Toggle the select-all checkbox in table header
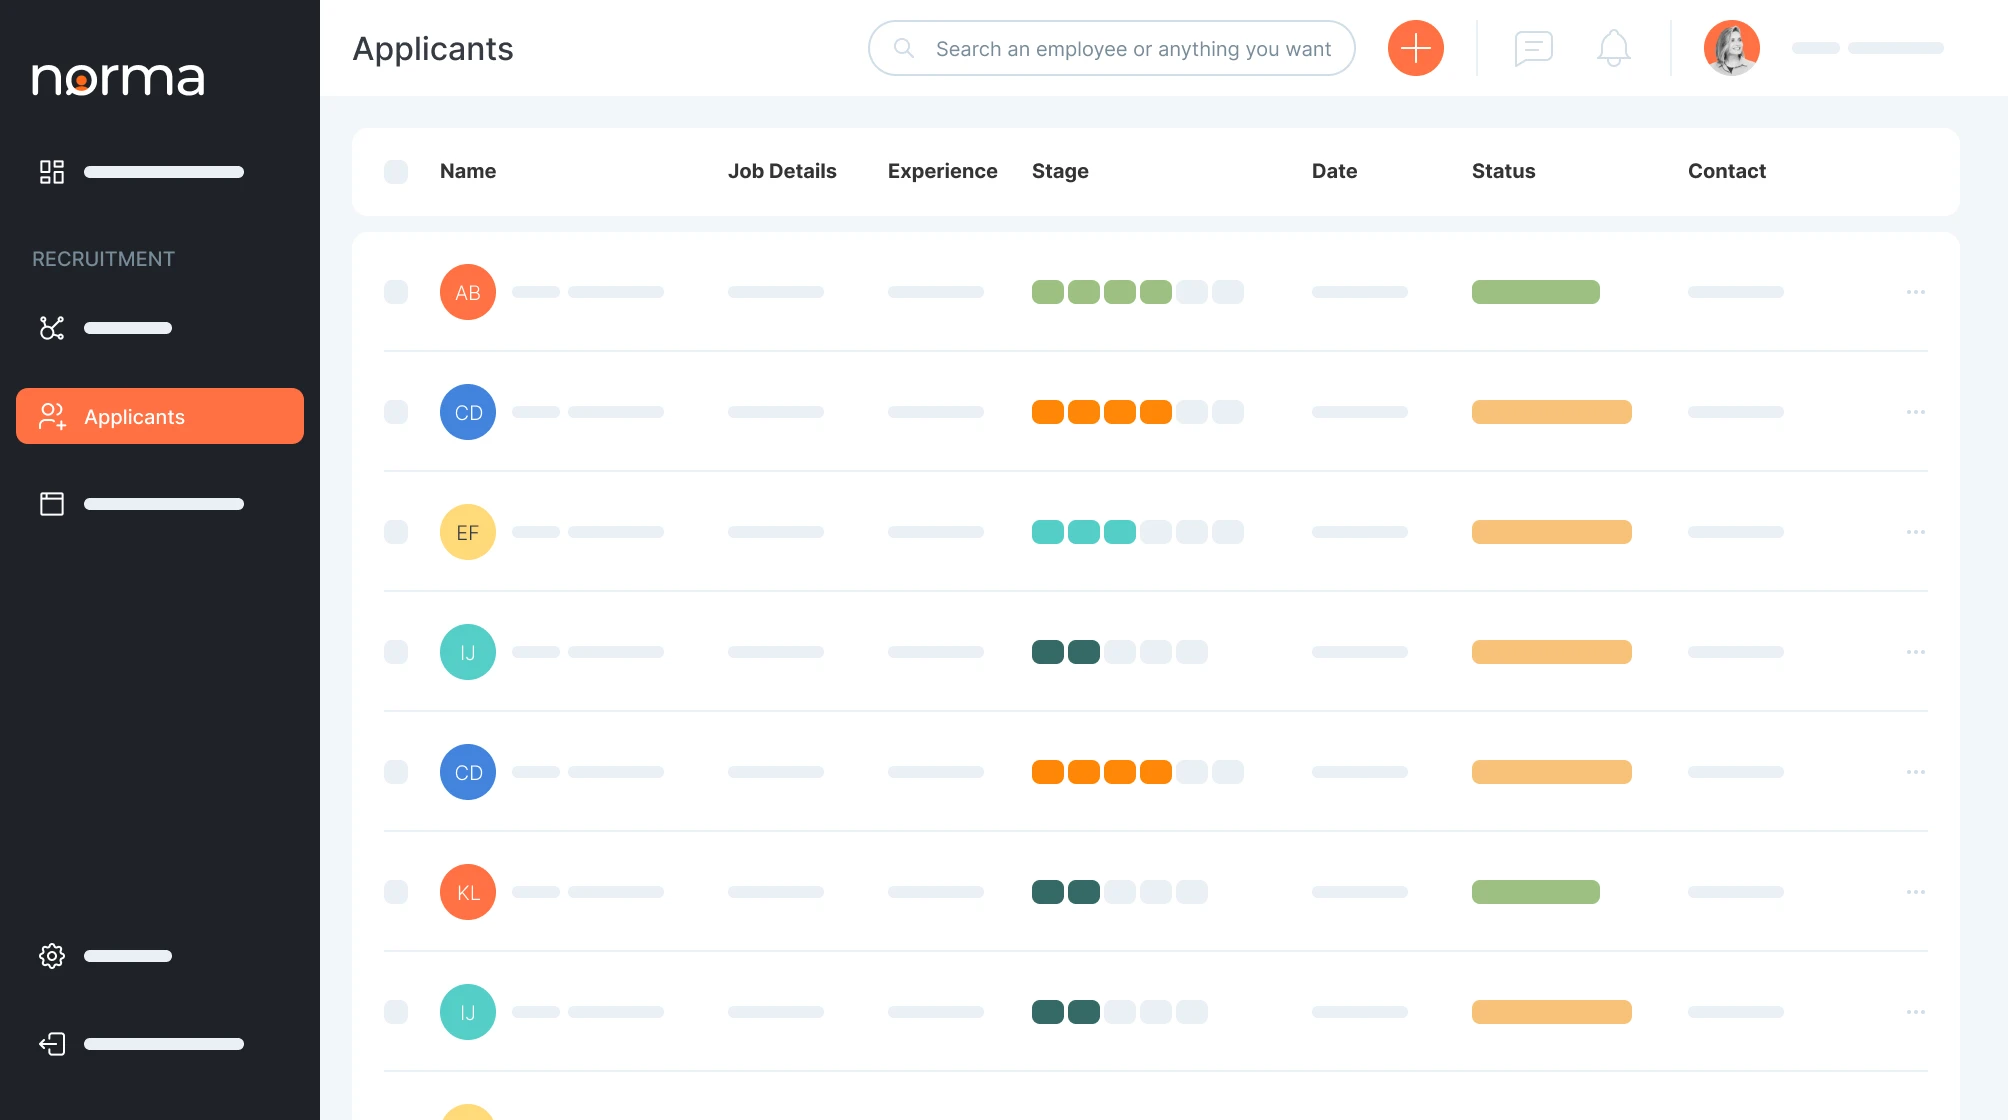 pos(396,172)
